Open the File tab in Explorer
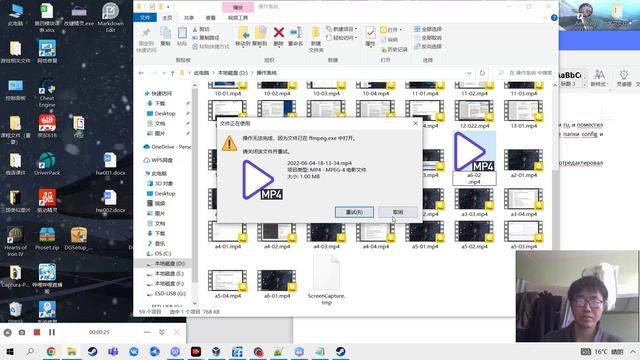Screen dimensions: 640x360 (145, 18)
